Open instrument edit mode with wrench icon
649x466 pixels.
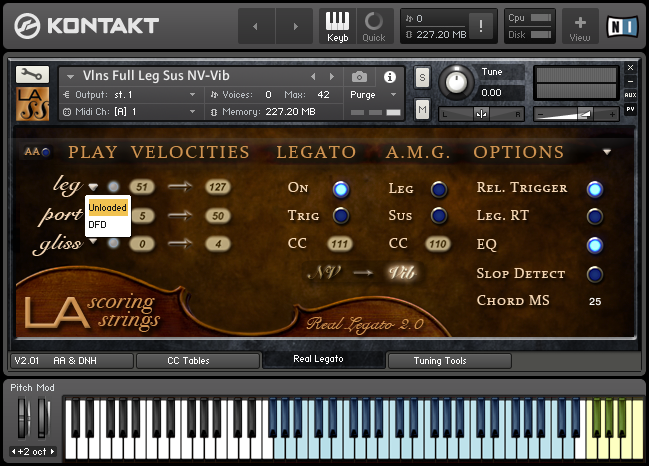coord(32,74)
